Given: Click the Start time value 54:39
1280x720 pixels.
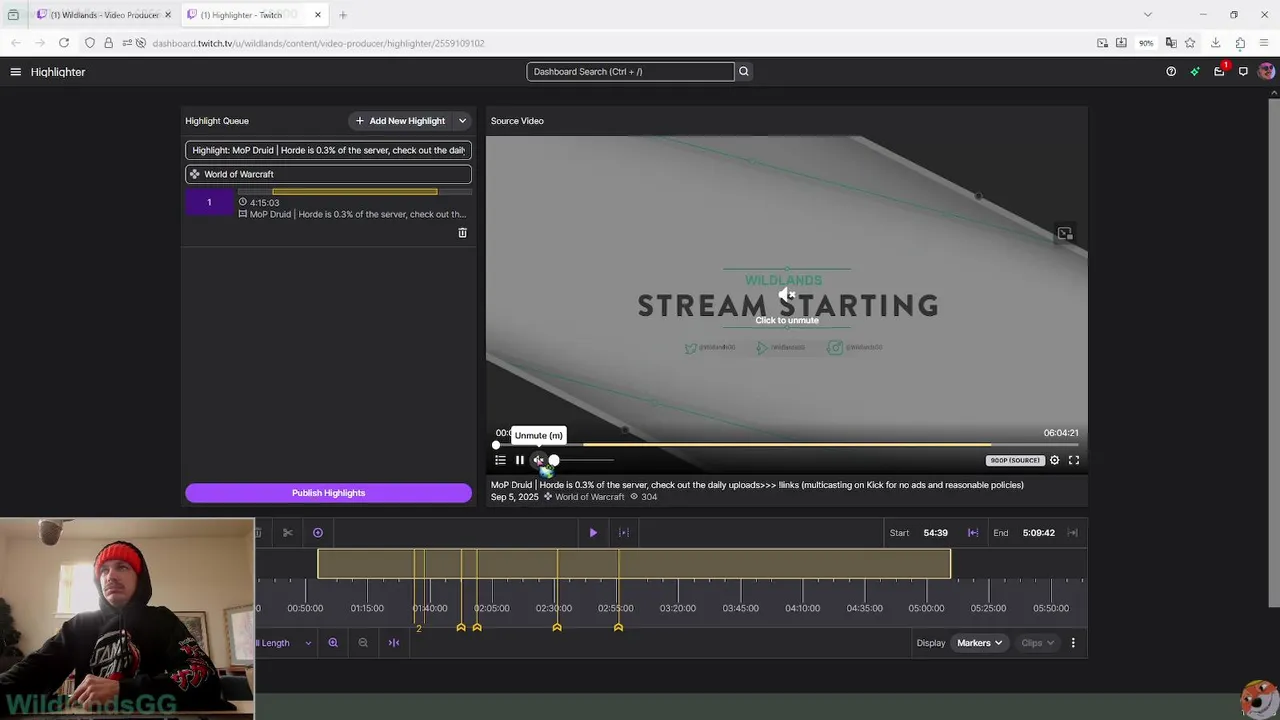Looking at the screenshot, I should [x=935, y=533].
